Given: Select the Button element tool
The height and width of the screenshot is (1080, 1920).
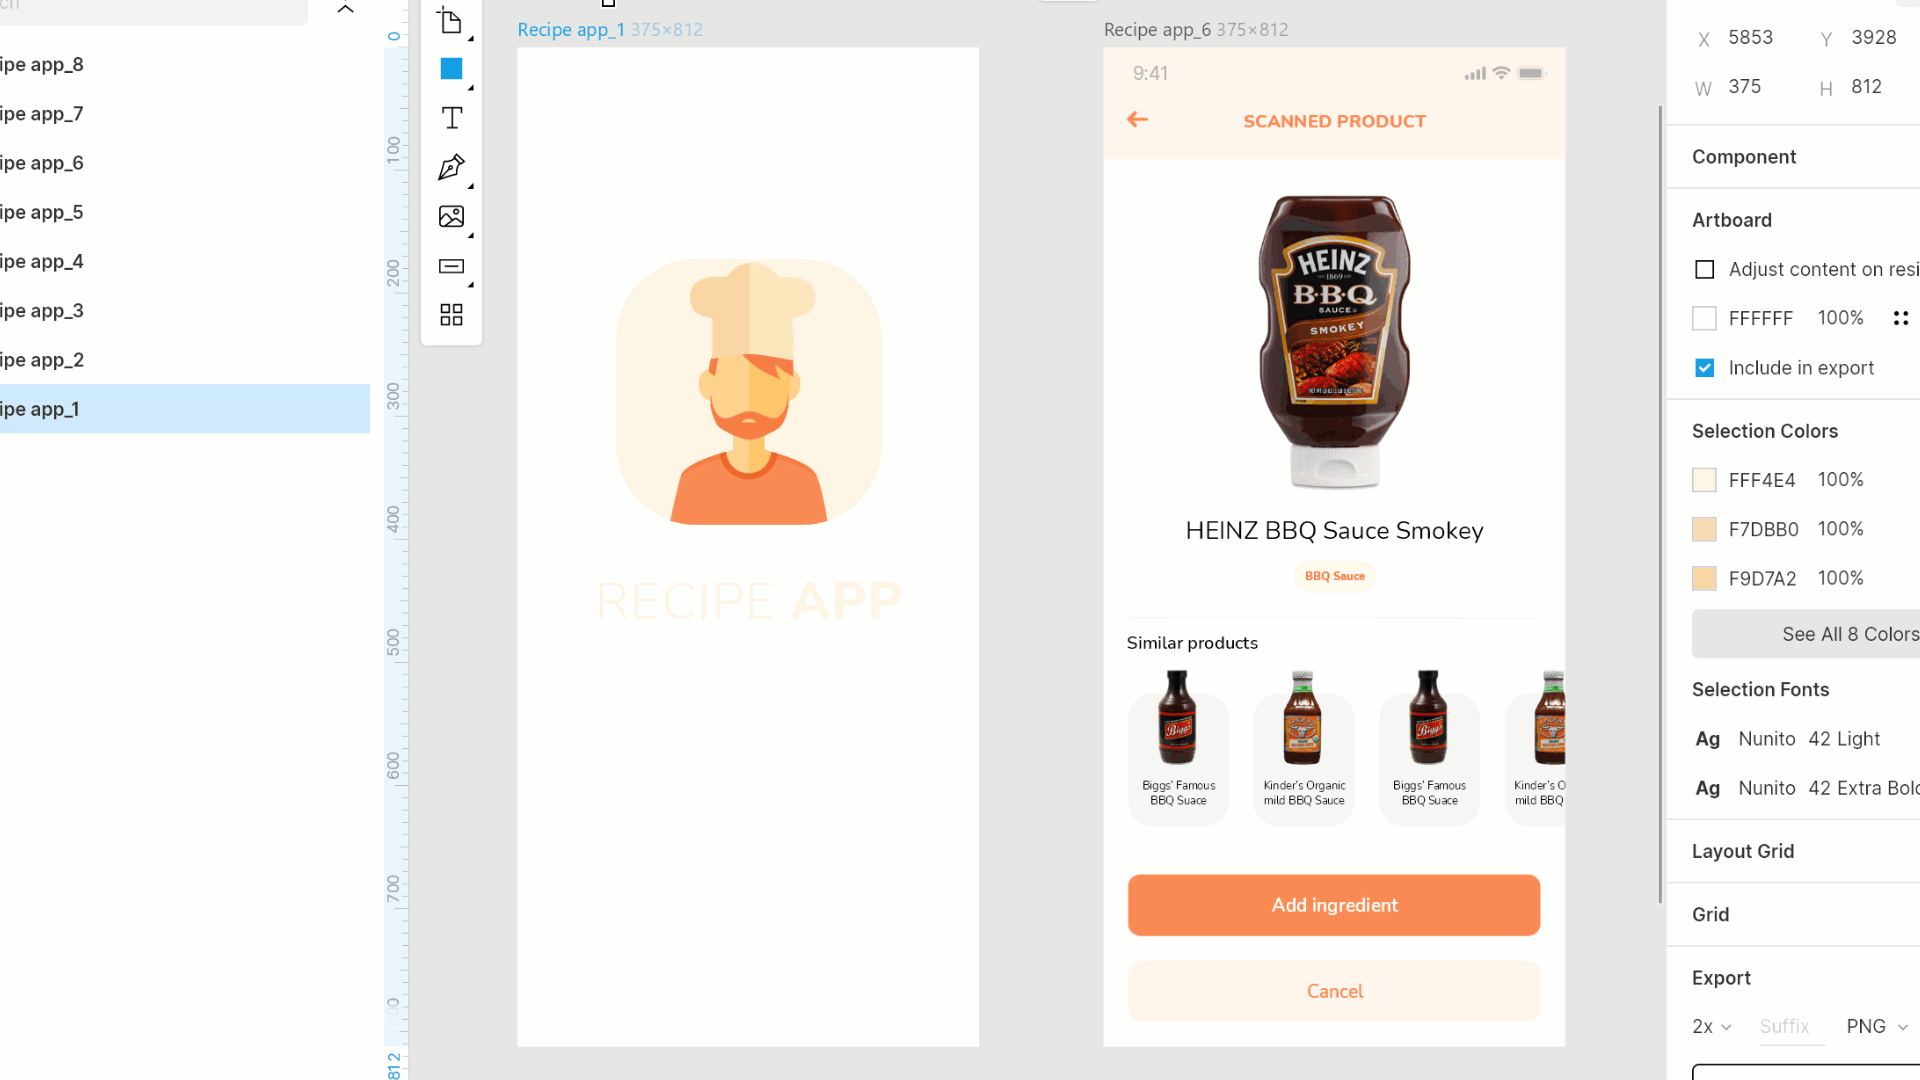Looking at the screenshot, I should pyautogui.click(x=451, y=266).
